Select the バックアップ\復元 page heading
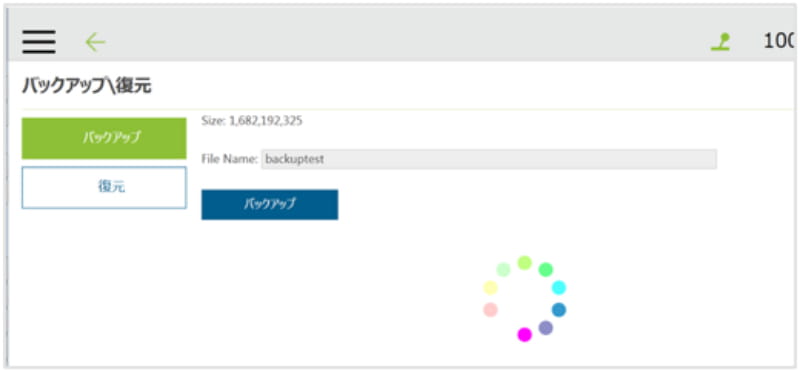800x372 pixels. (86, 86)
